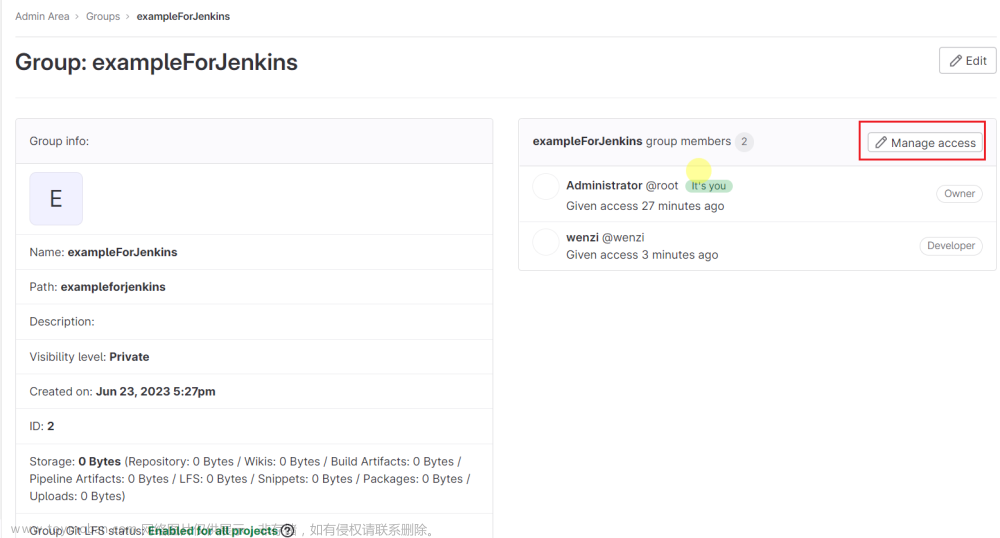
Task: Select the @root username text
Action: point(662,185)
